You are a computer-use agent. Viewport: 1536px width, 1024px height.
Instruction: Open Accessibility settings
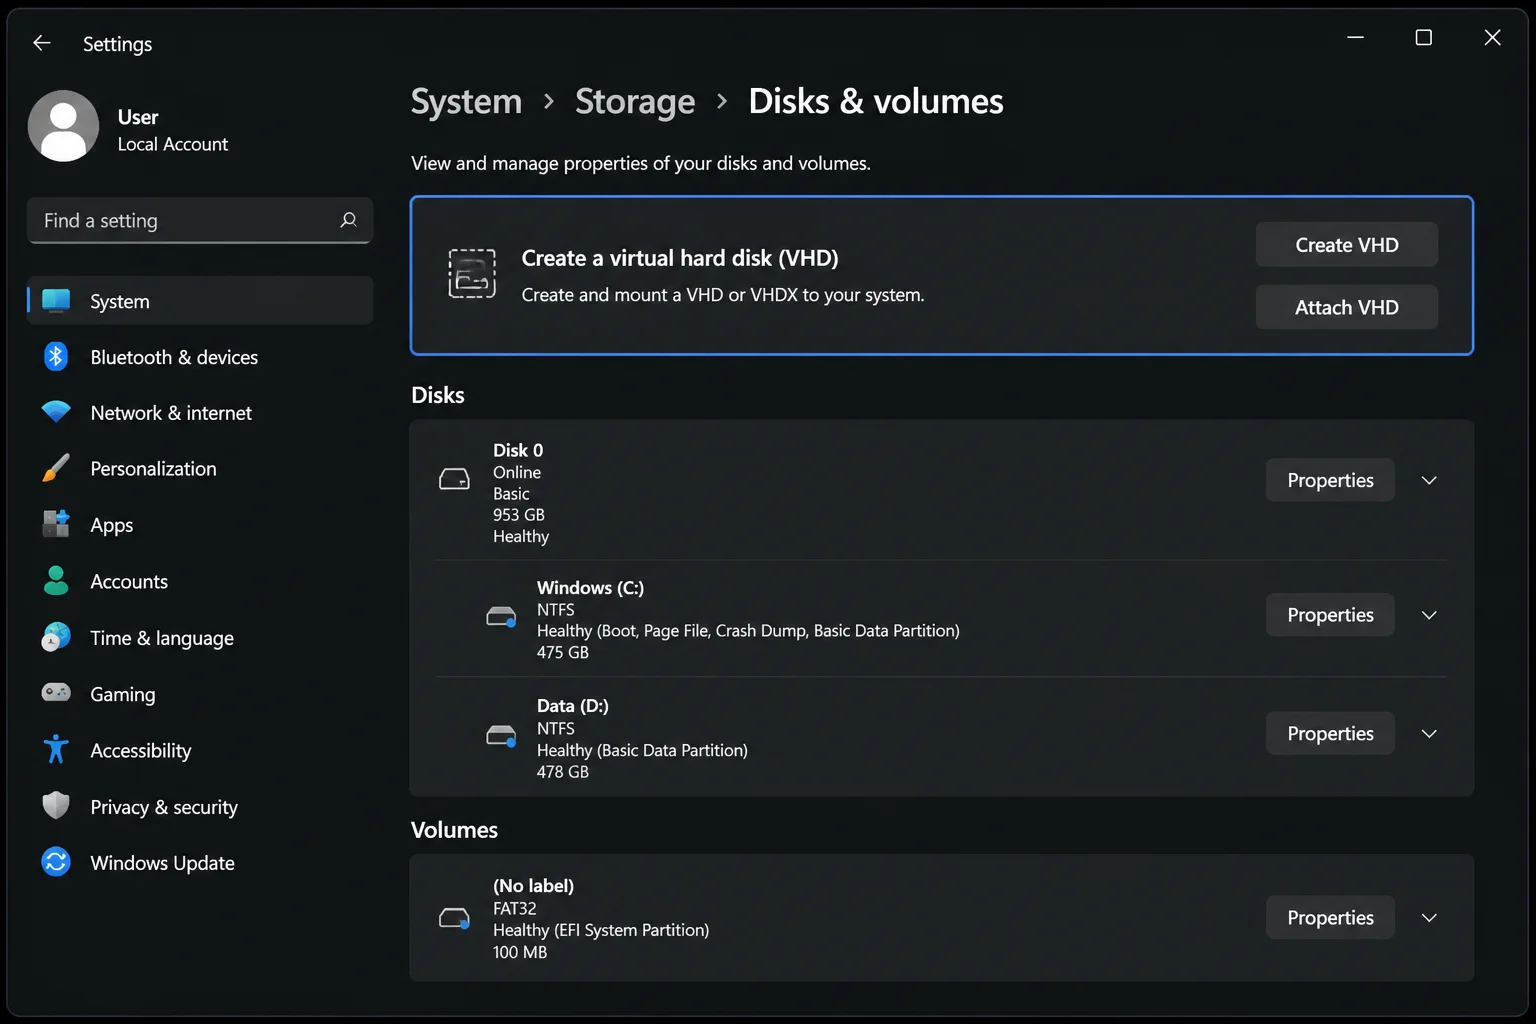click(200, 749)
